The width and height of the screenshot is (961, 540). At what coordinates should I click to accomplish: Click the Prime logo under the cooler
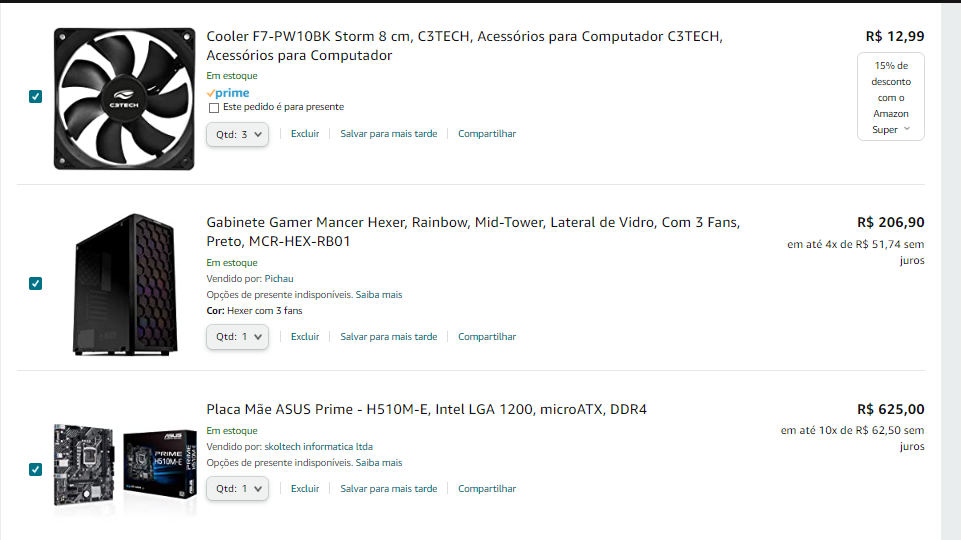click(x=228, y=93)
